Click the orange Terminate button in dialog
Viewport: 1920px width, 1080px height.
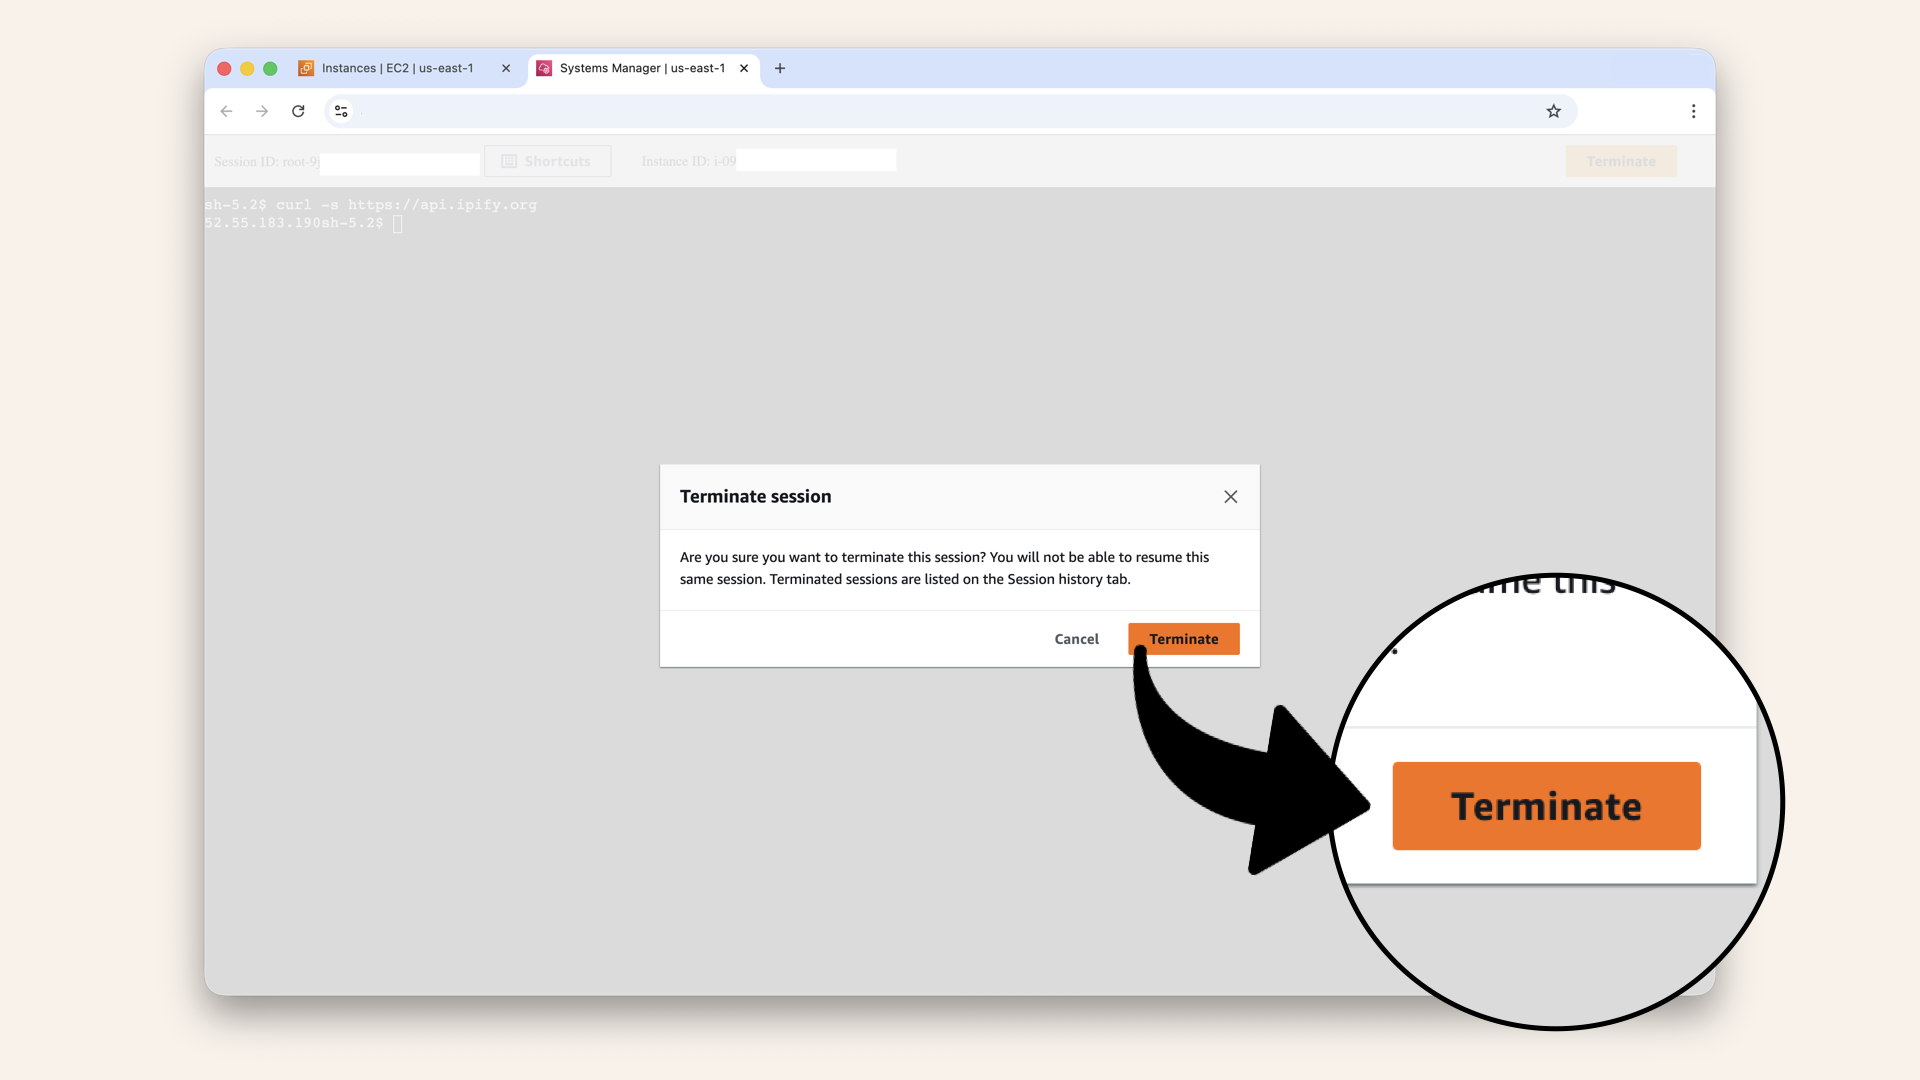point(1183,639)
